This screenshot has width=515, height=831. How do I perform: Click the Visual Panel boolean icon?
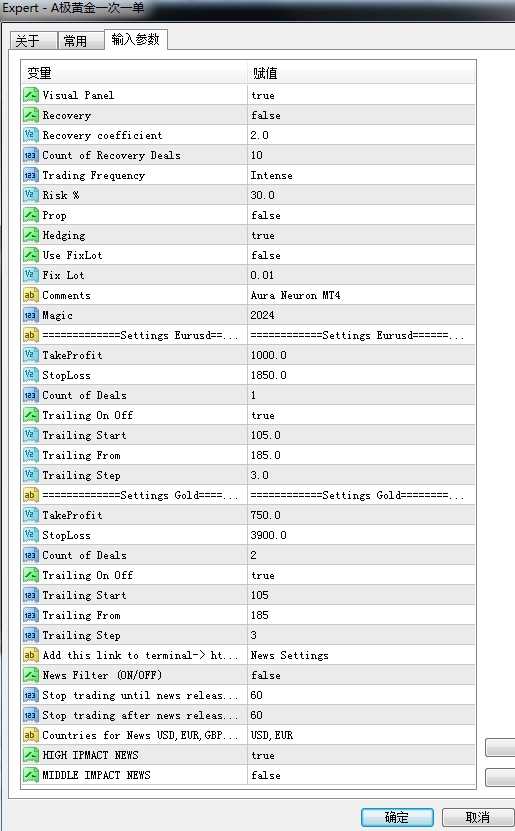(31, 95)
